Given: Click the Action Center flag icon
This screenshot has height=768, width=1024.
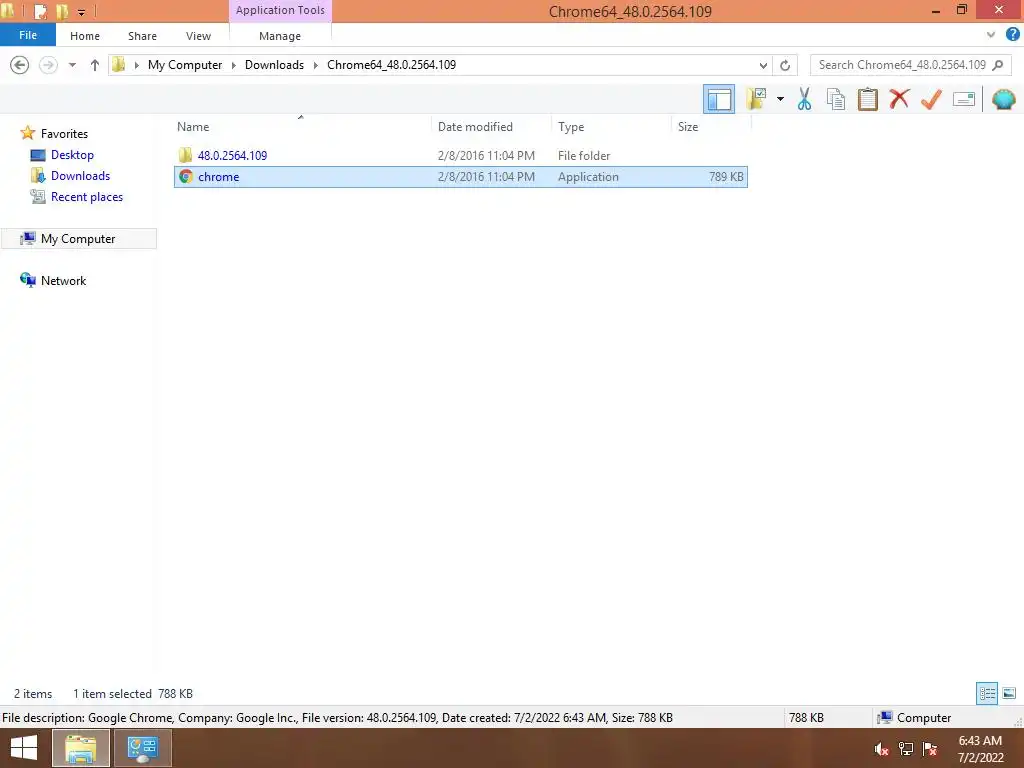Looking at the screenshot, I should coord(930,749).
